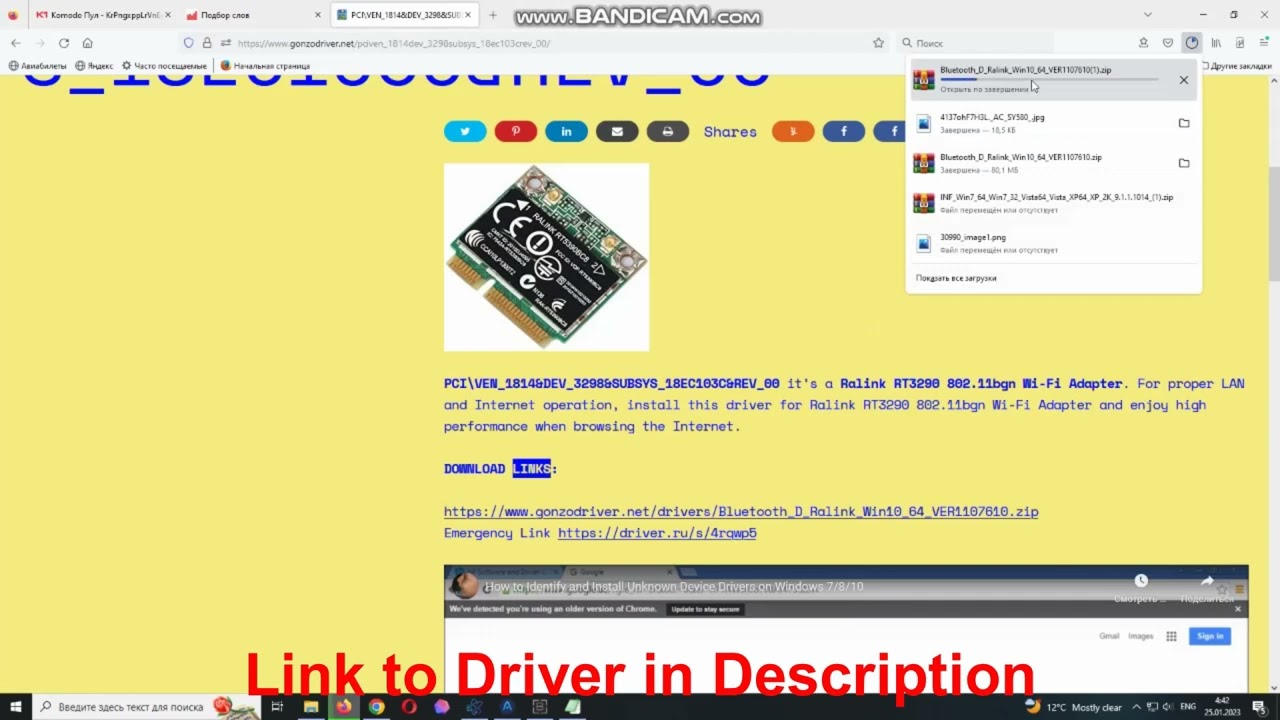Image resolution: width=1280 pixels, height=720 pixels.
Task: Open Task View on taskbar
Action: click(277, 707)
